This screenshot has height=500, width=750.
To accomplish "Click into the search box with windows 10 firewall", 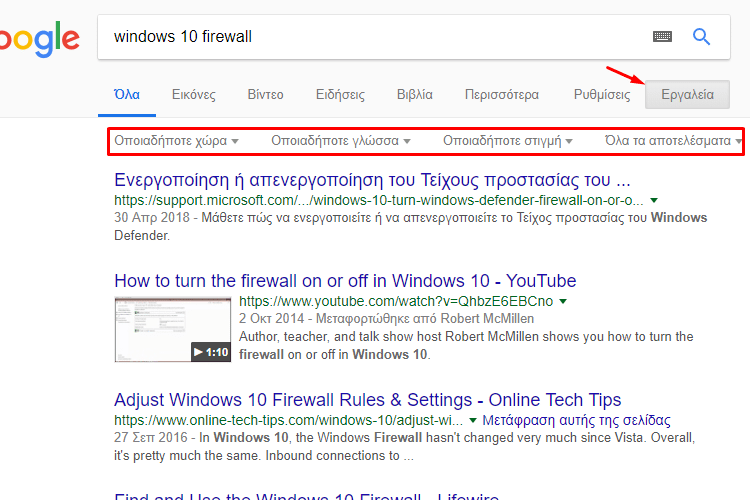I will point(414,37).
